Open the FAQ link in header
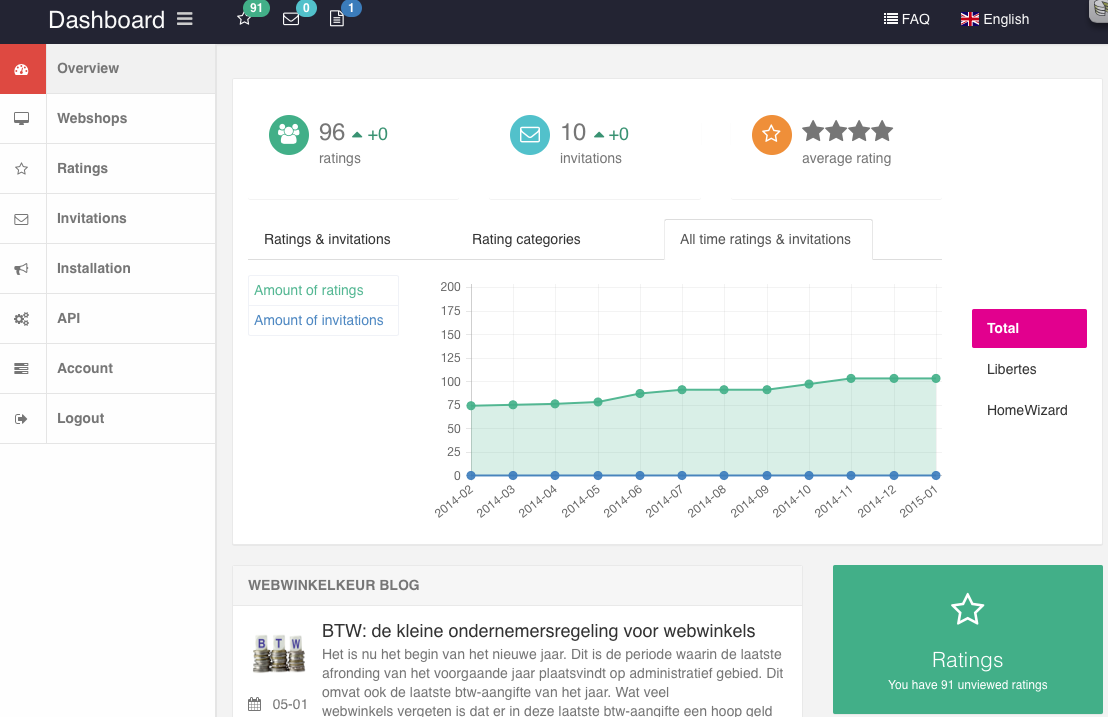 tap(907, 19)
